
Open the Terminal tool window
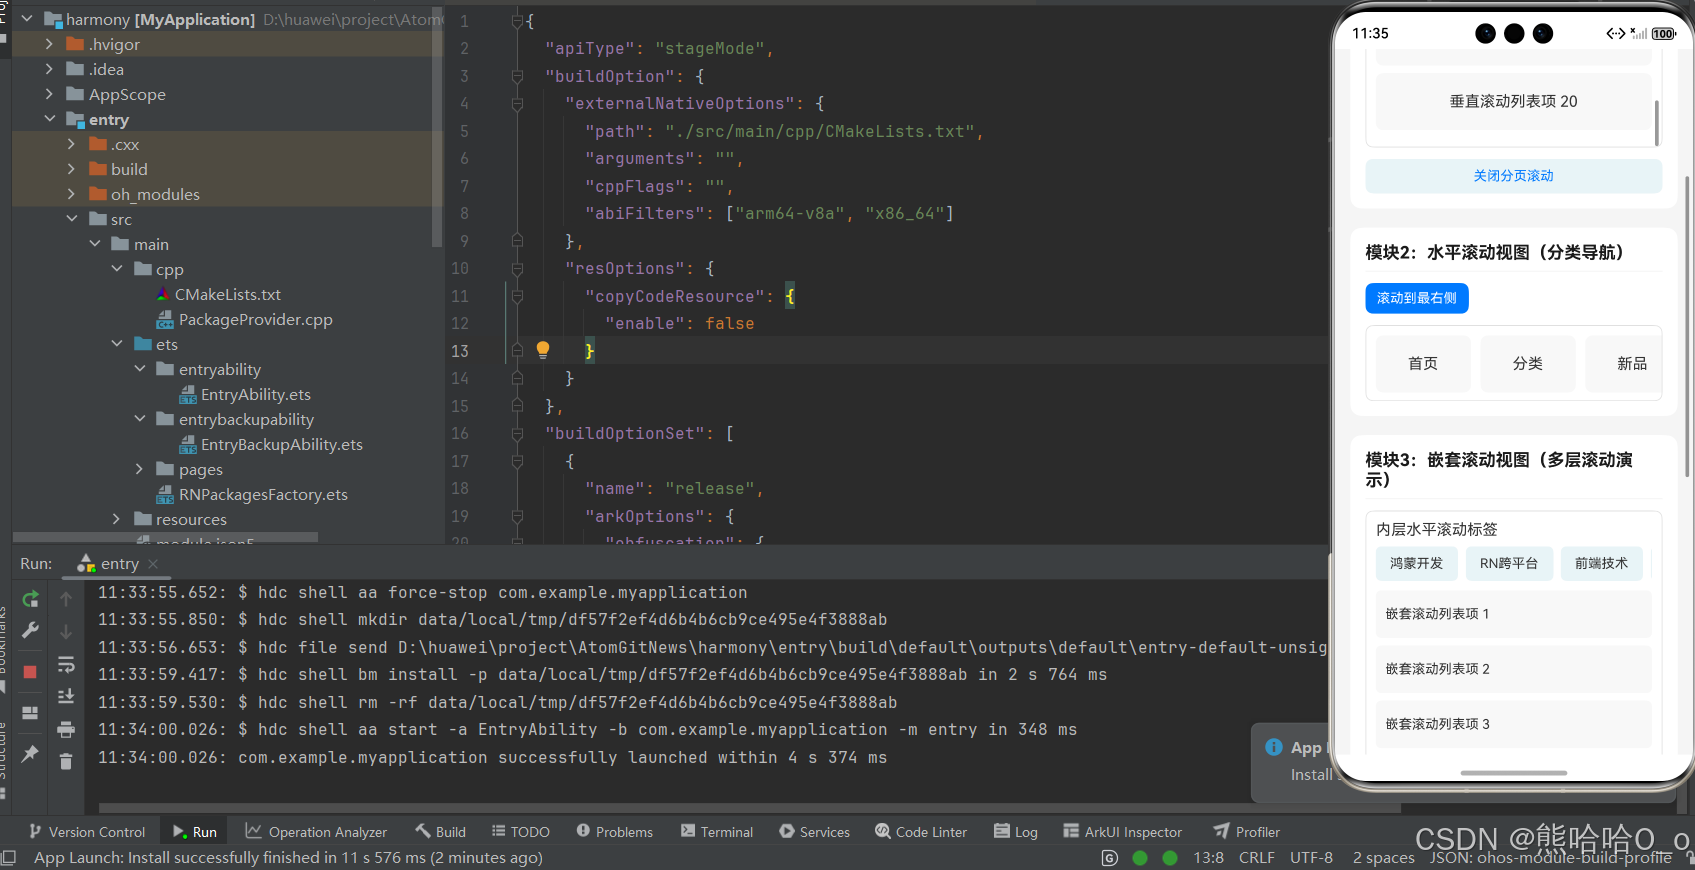717,832
